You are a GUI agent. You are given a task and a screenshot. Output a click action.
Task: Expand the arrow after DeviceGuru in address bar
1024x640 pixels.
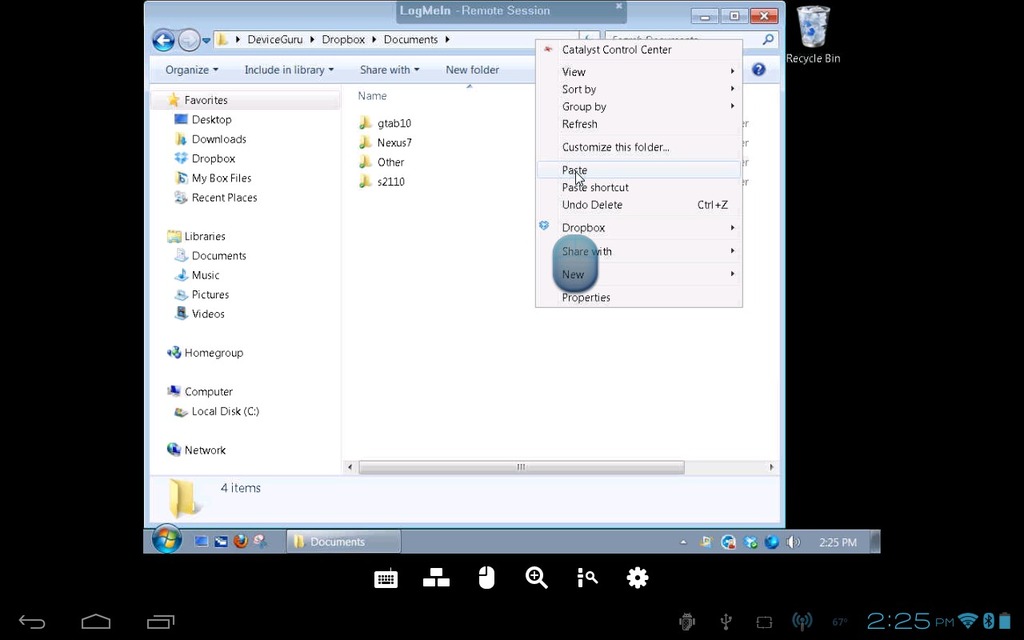coord(312,39)
